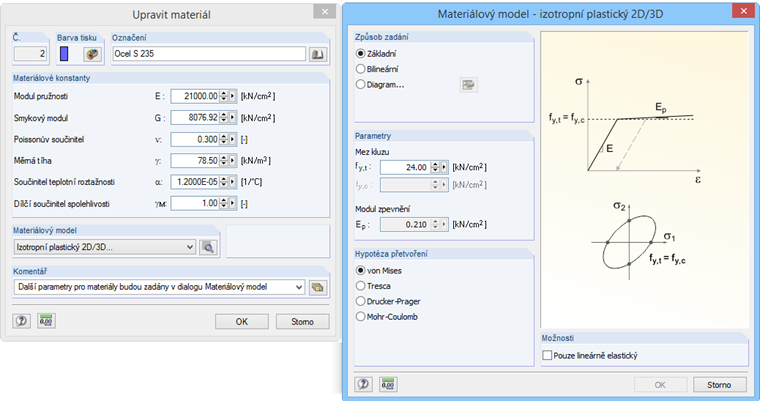Click the edit diagram icon beside Diagram option
Image resolution: width=760 pixels, height=403 pixels.
coord(467,85)
